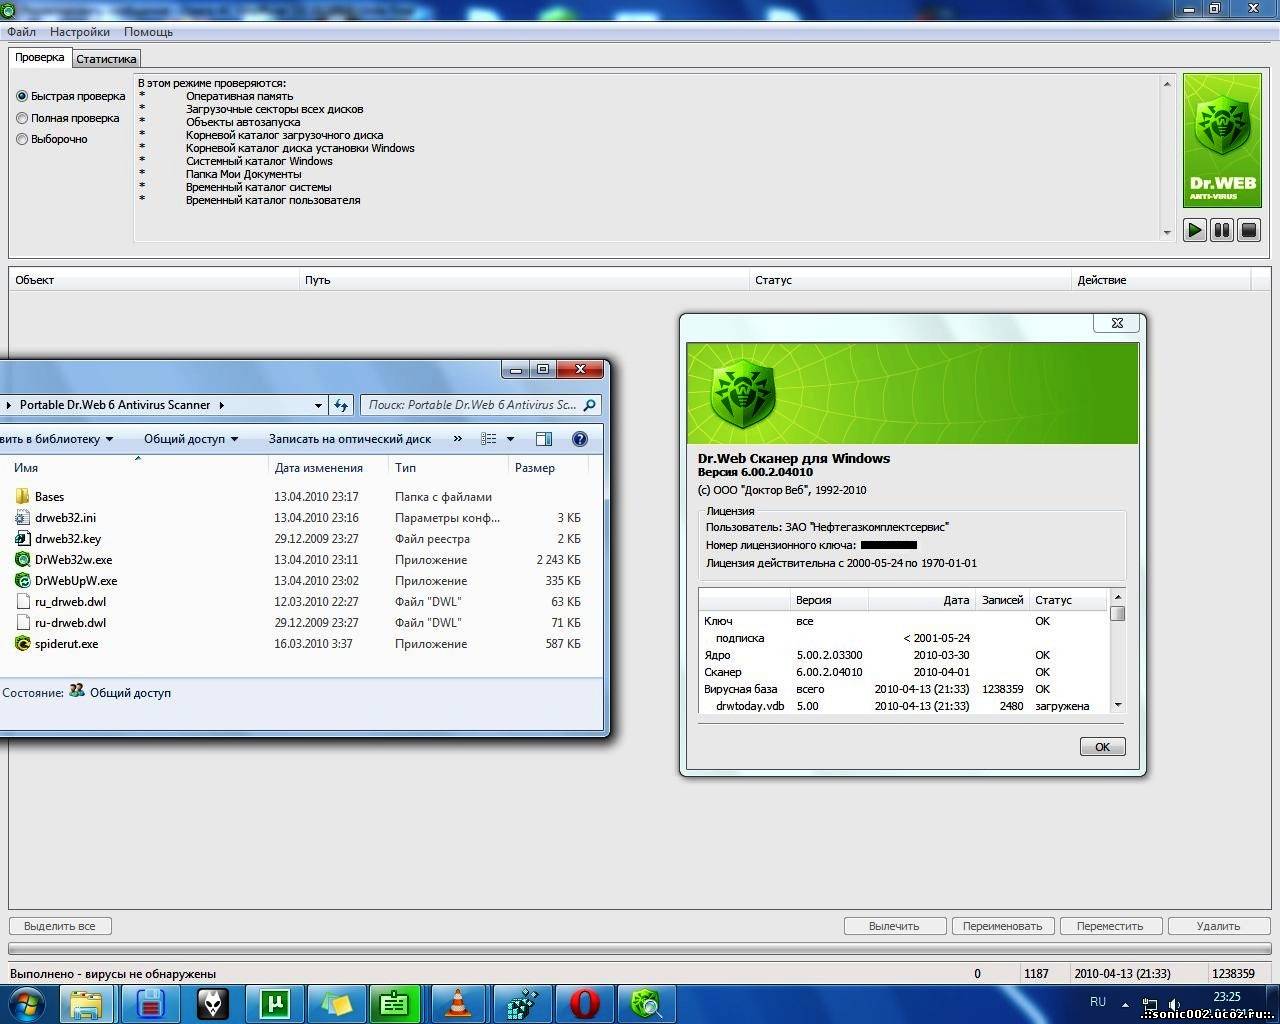Select the drweb32.ini file icon
Image resolution: width=1280 pixels, height=1024 pixels.
(23, 518)
